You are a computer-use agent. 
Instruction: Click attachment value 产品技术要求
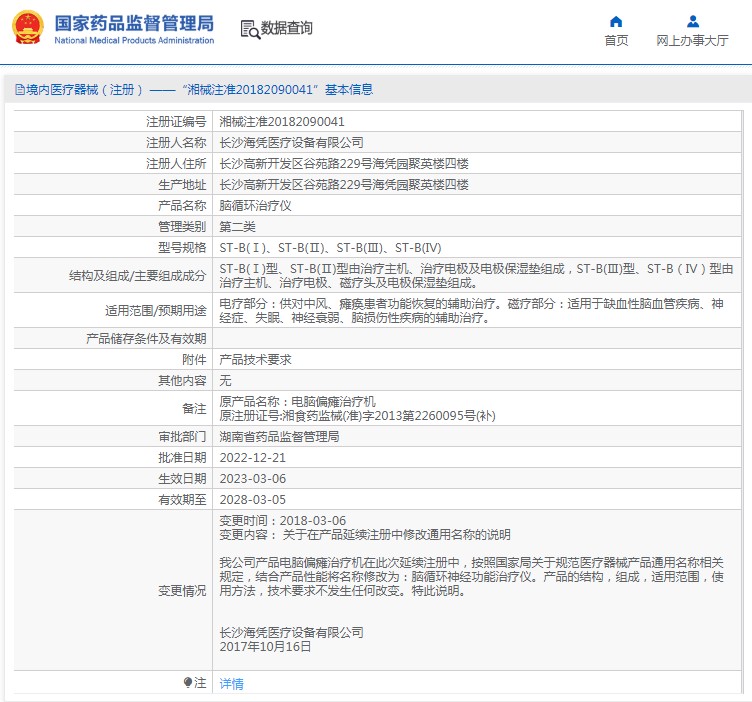[x=255, y=360]
